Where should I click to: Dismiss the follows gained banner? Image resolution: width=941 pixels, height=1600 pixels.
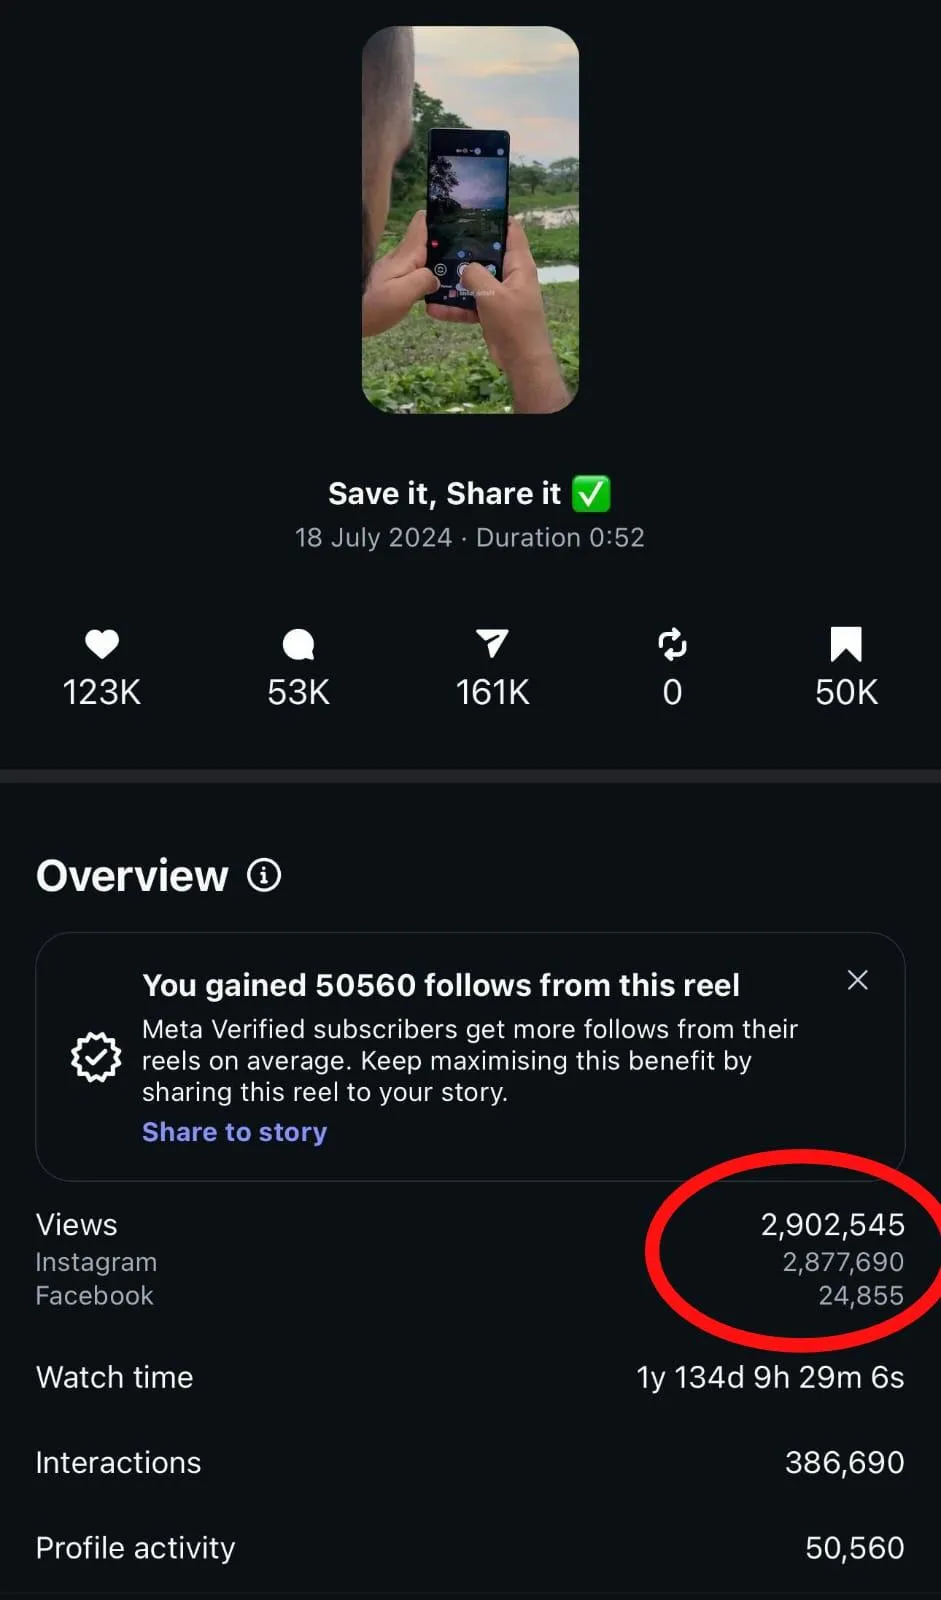pyautogui.click(x=857, y=980)
